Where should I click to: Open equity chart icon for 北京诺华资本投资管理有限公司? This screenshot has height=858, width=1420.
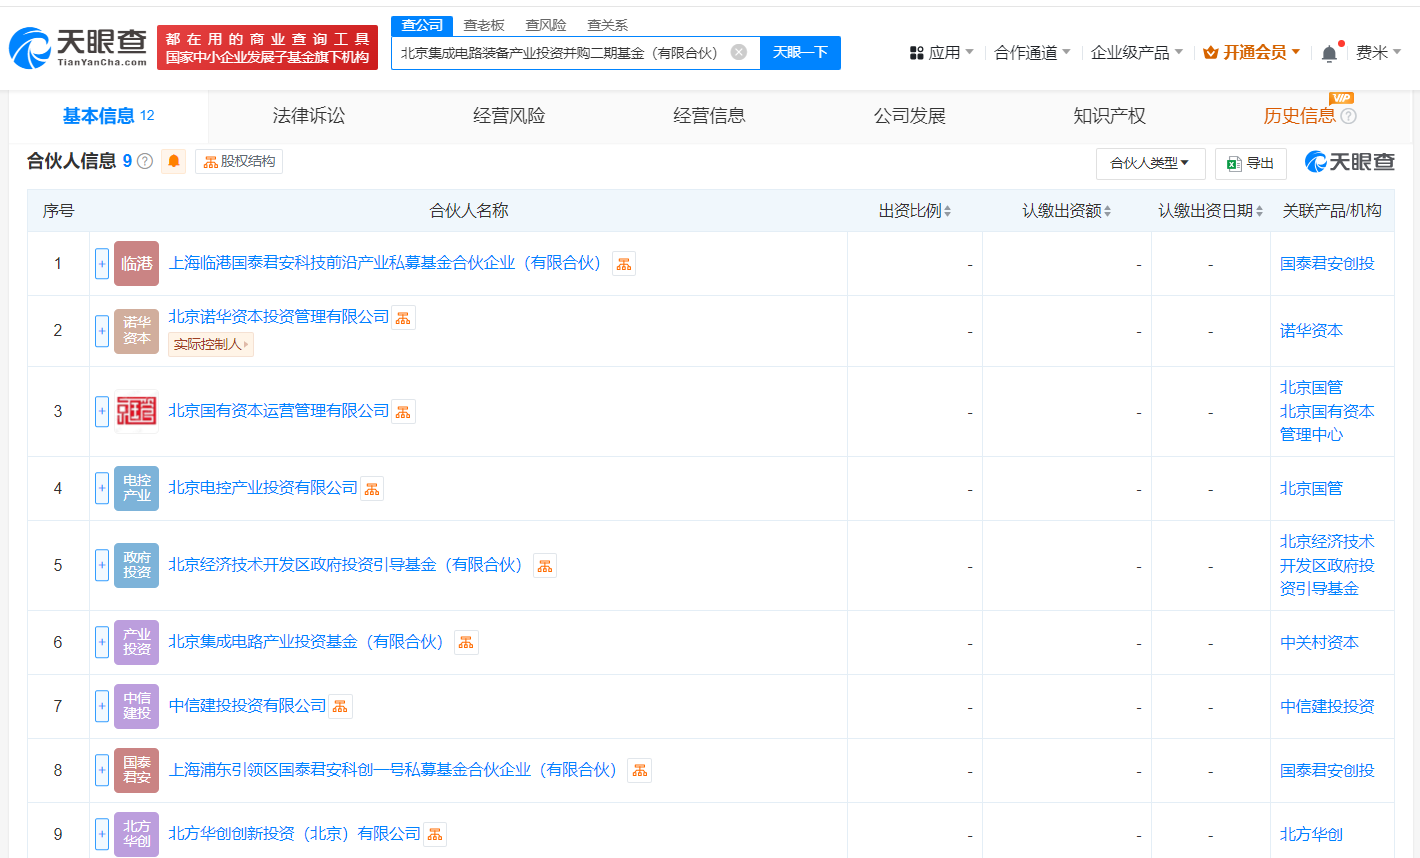click(403, 318)
